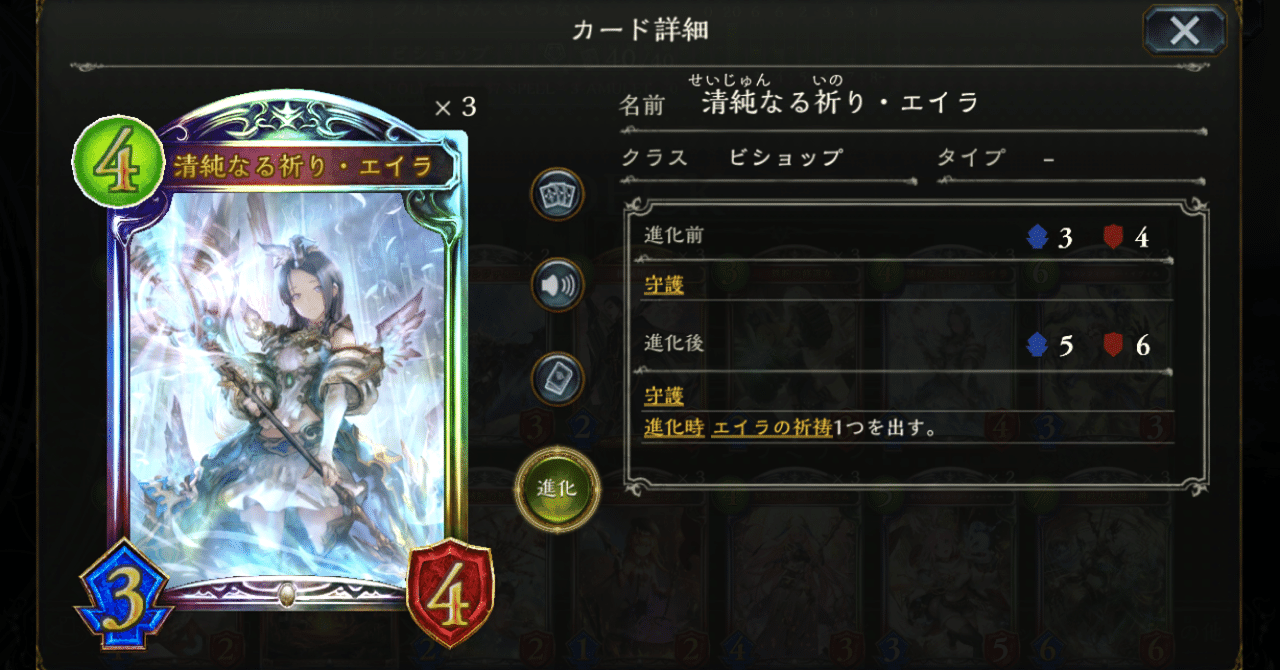Image resolution: width=1280 pixels, height=670 pixels.
Task: Toggle the 進化 evolve button
Action: click(557, 489)
